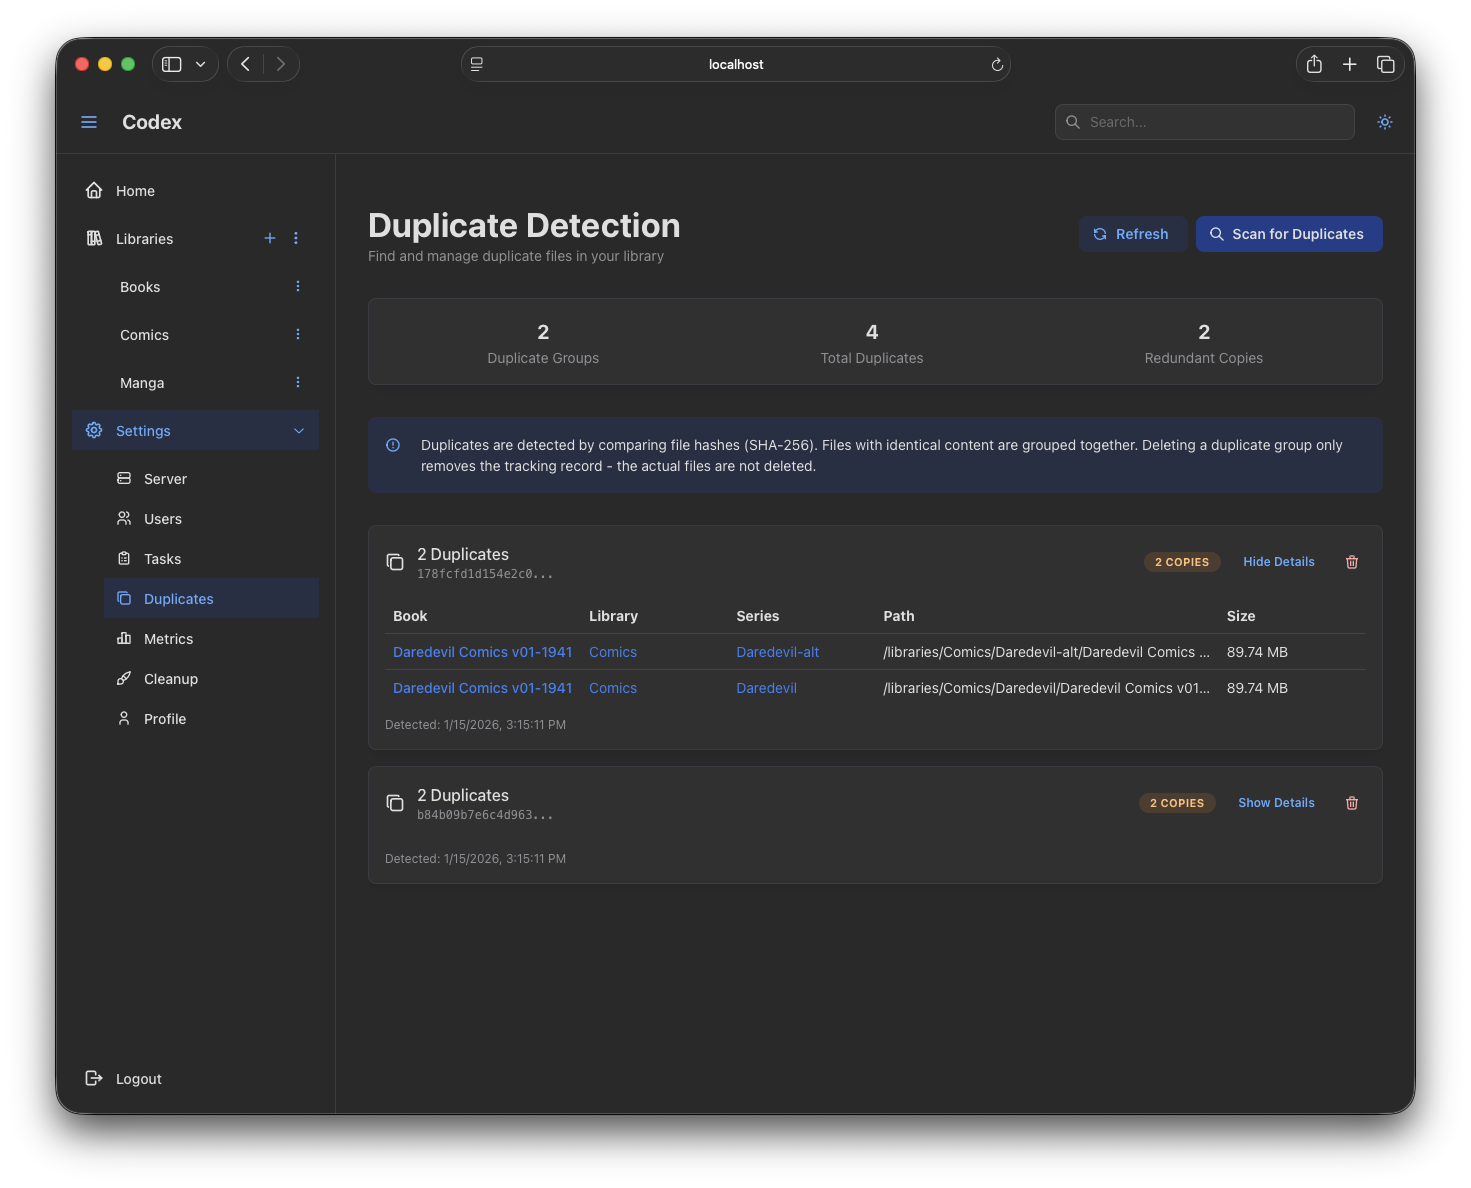1471x1188 pixels.
Task: Go to the Cleanup settings page
Action: pos(171,679)
